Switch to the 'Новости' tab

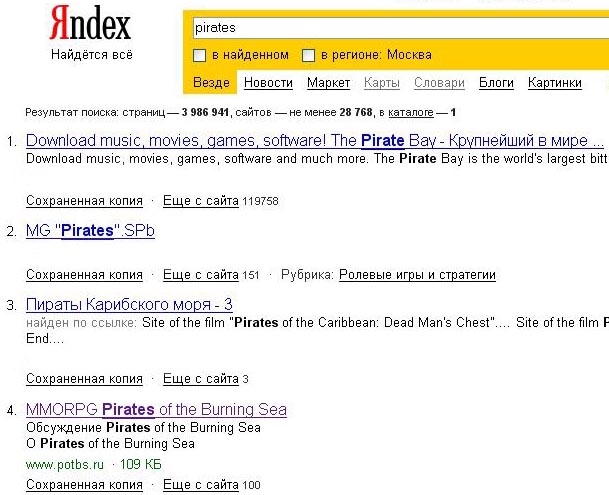tap(268, 83)
